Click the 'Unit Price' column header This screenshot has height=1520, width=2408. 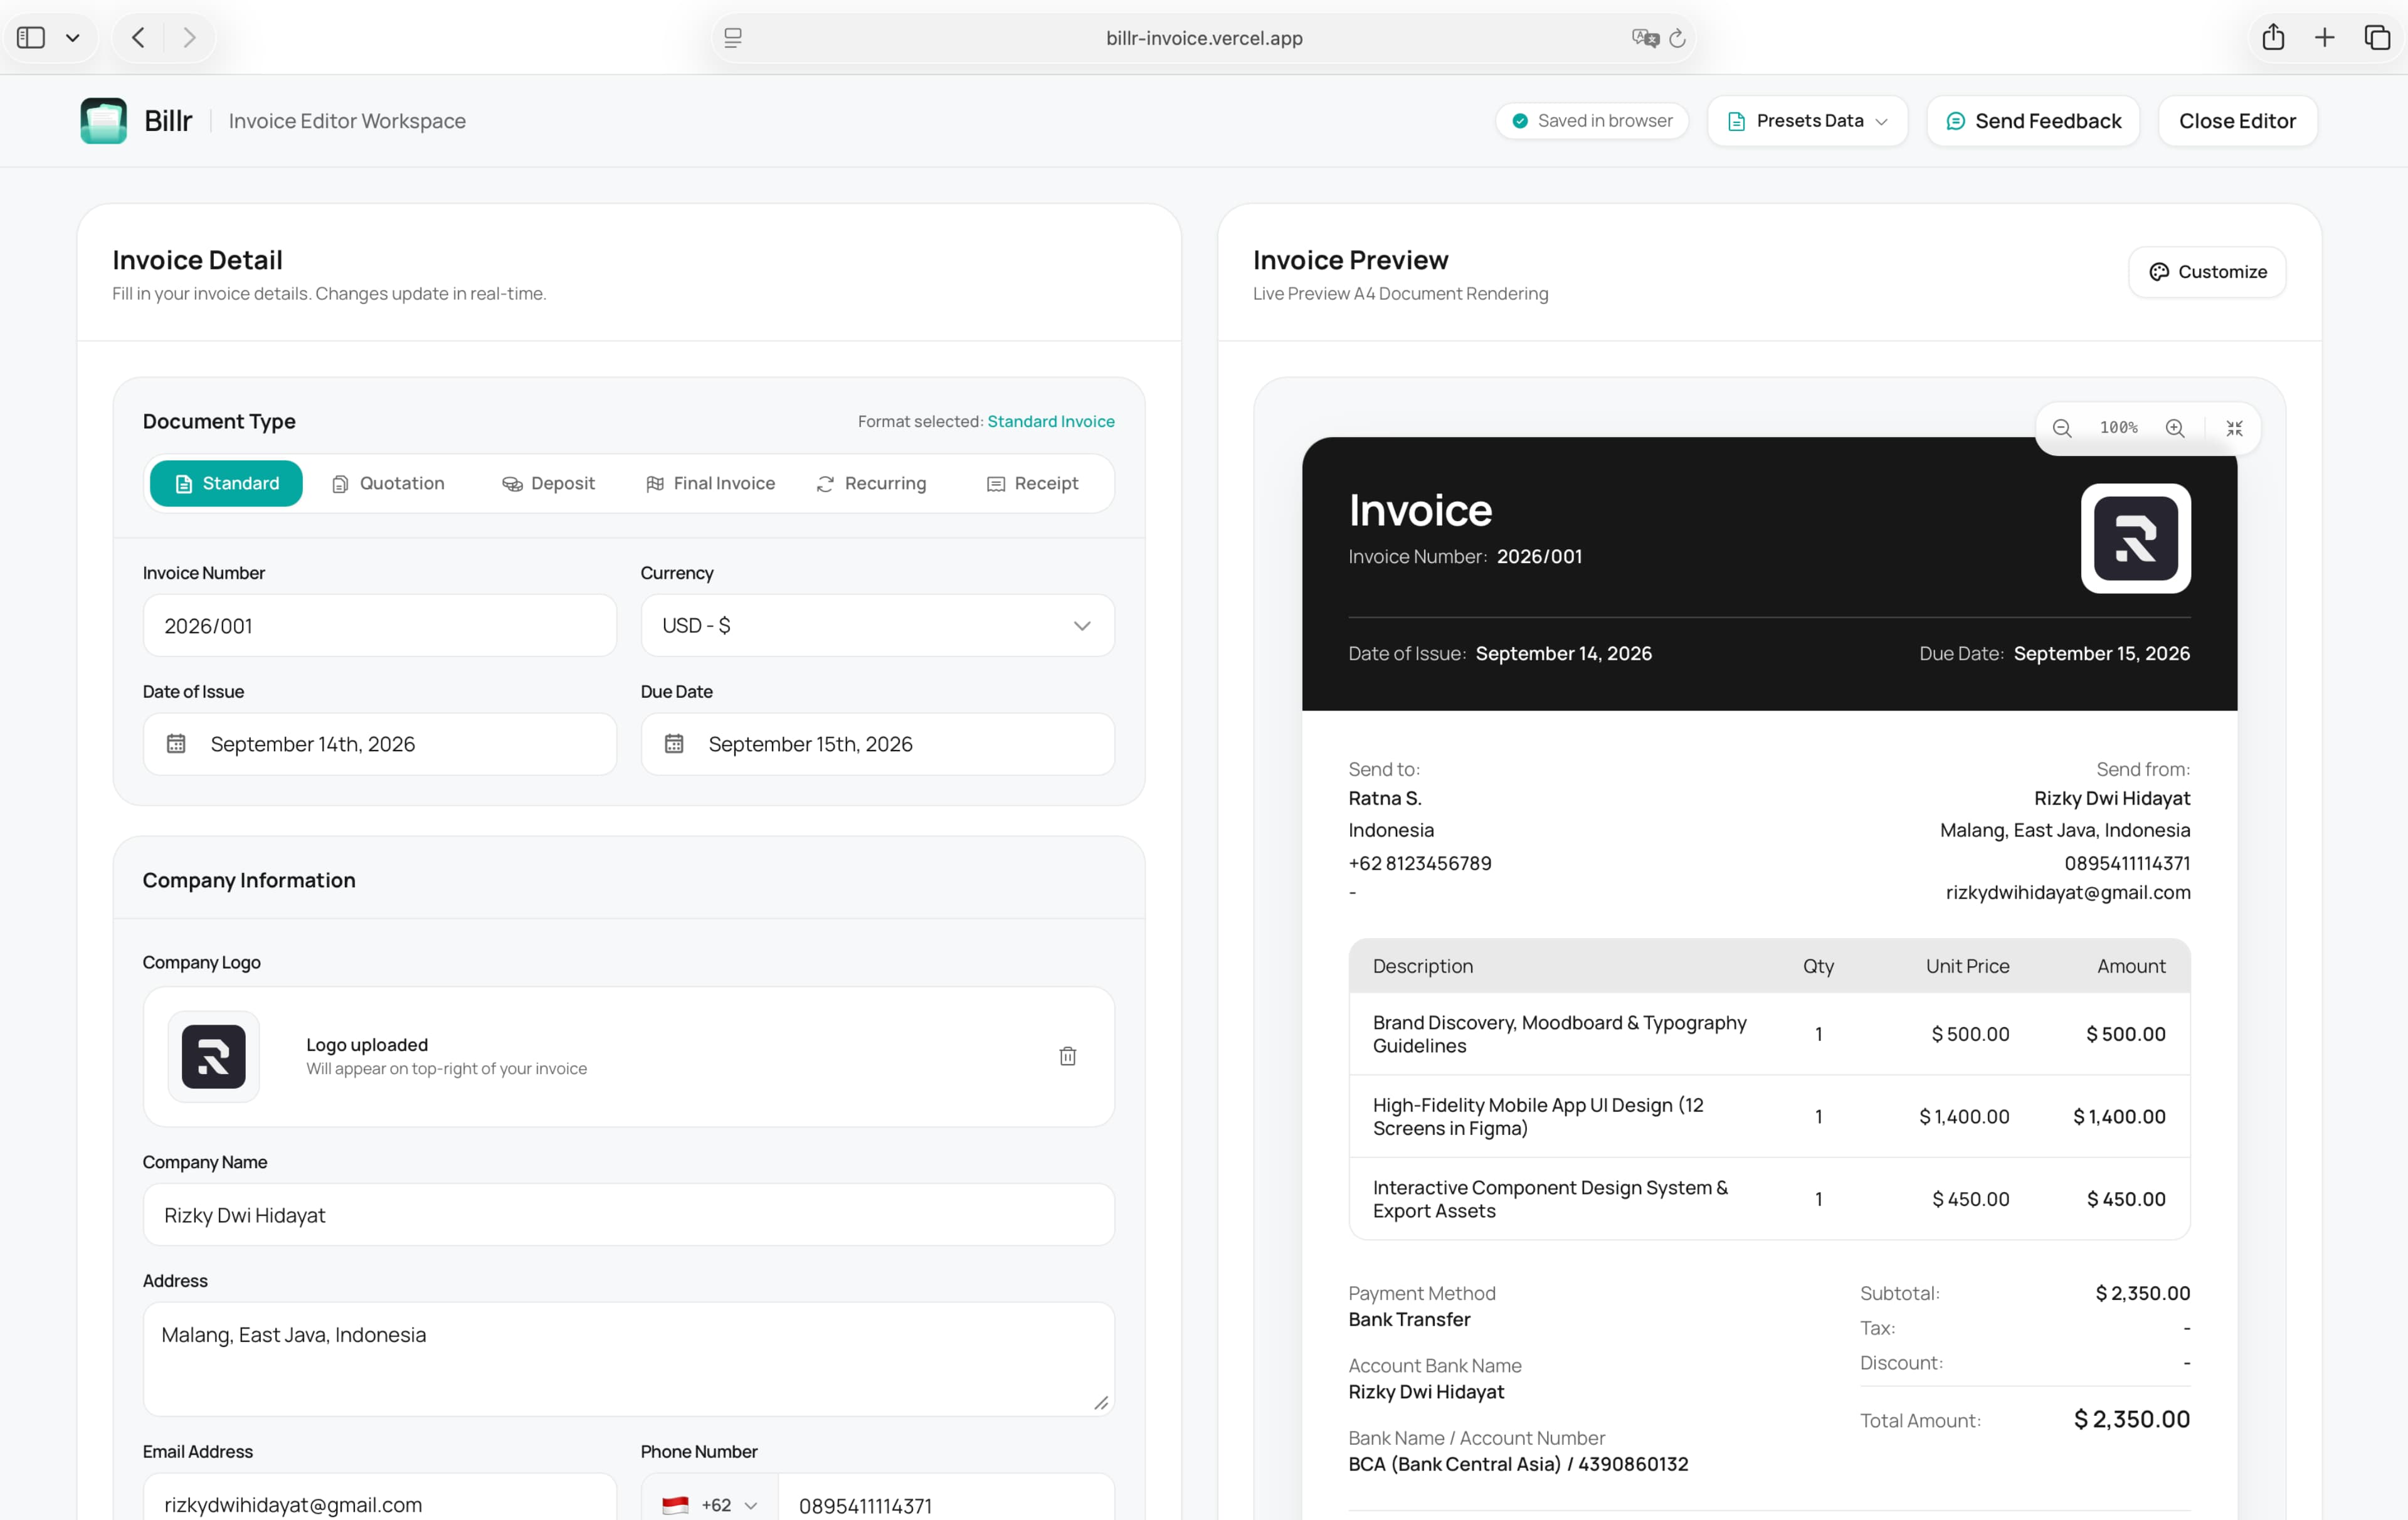(x=1967, y=966)
